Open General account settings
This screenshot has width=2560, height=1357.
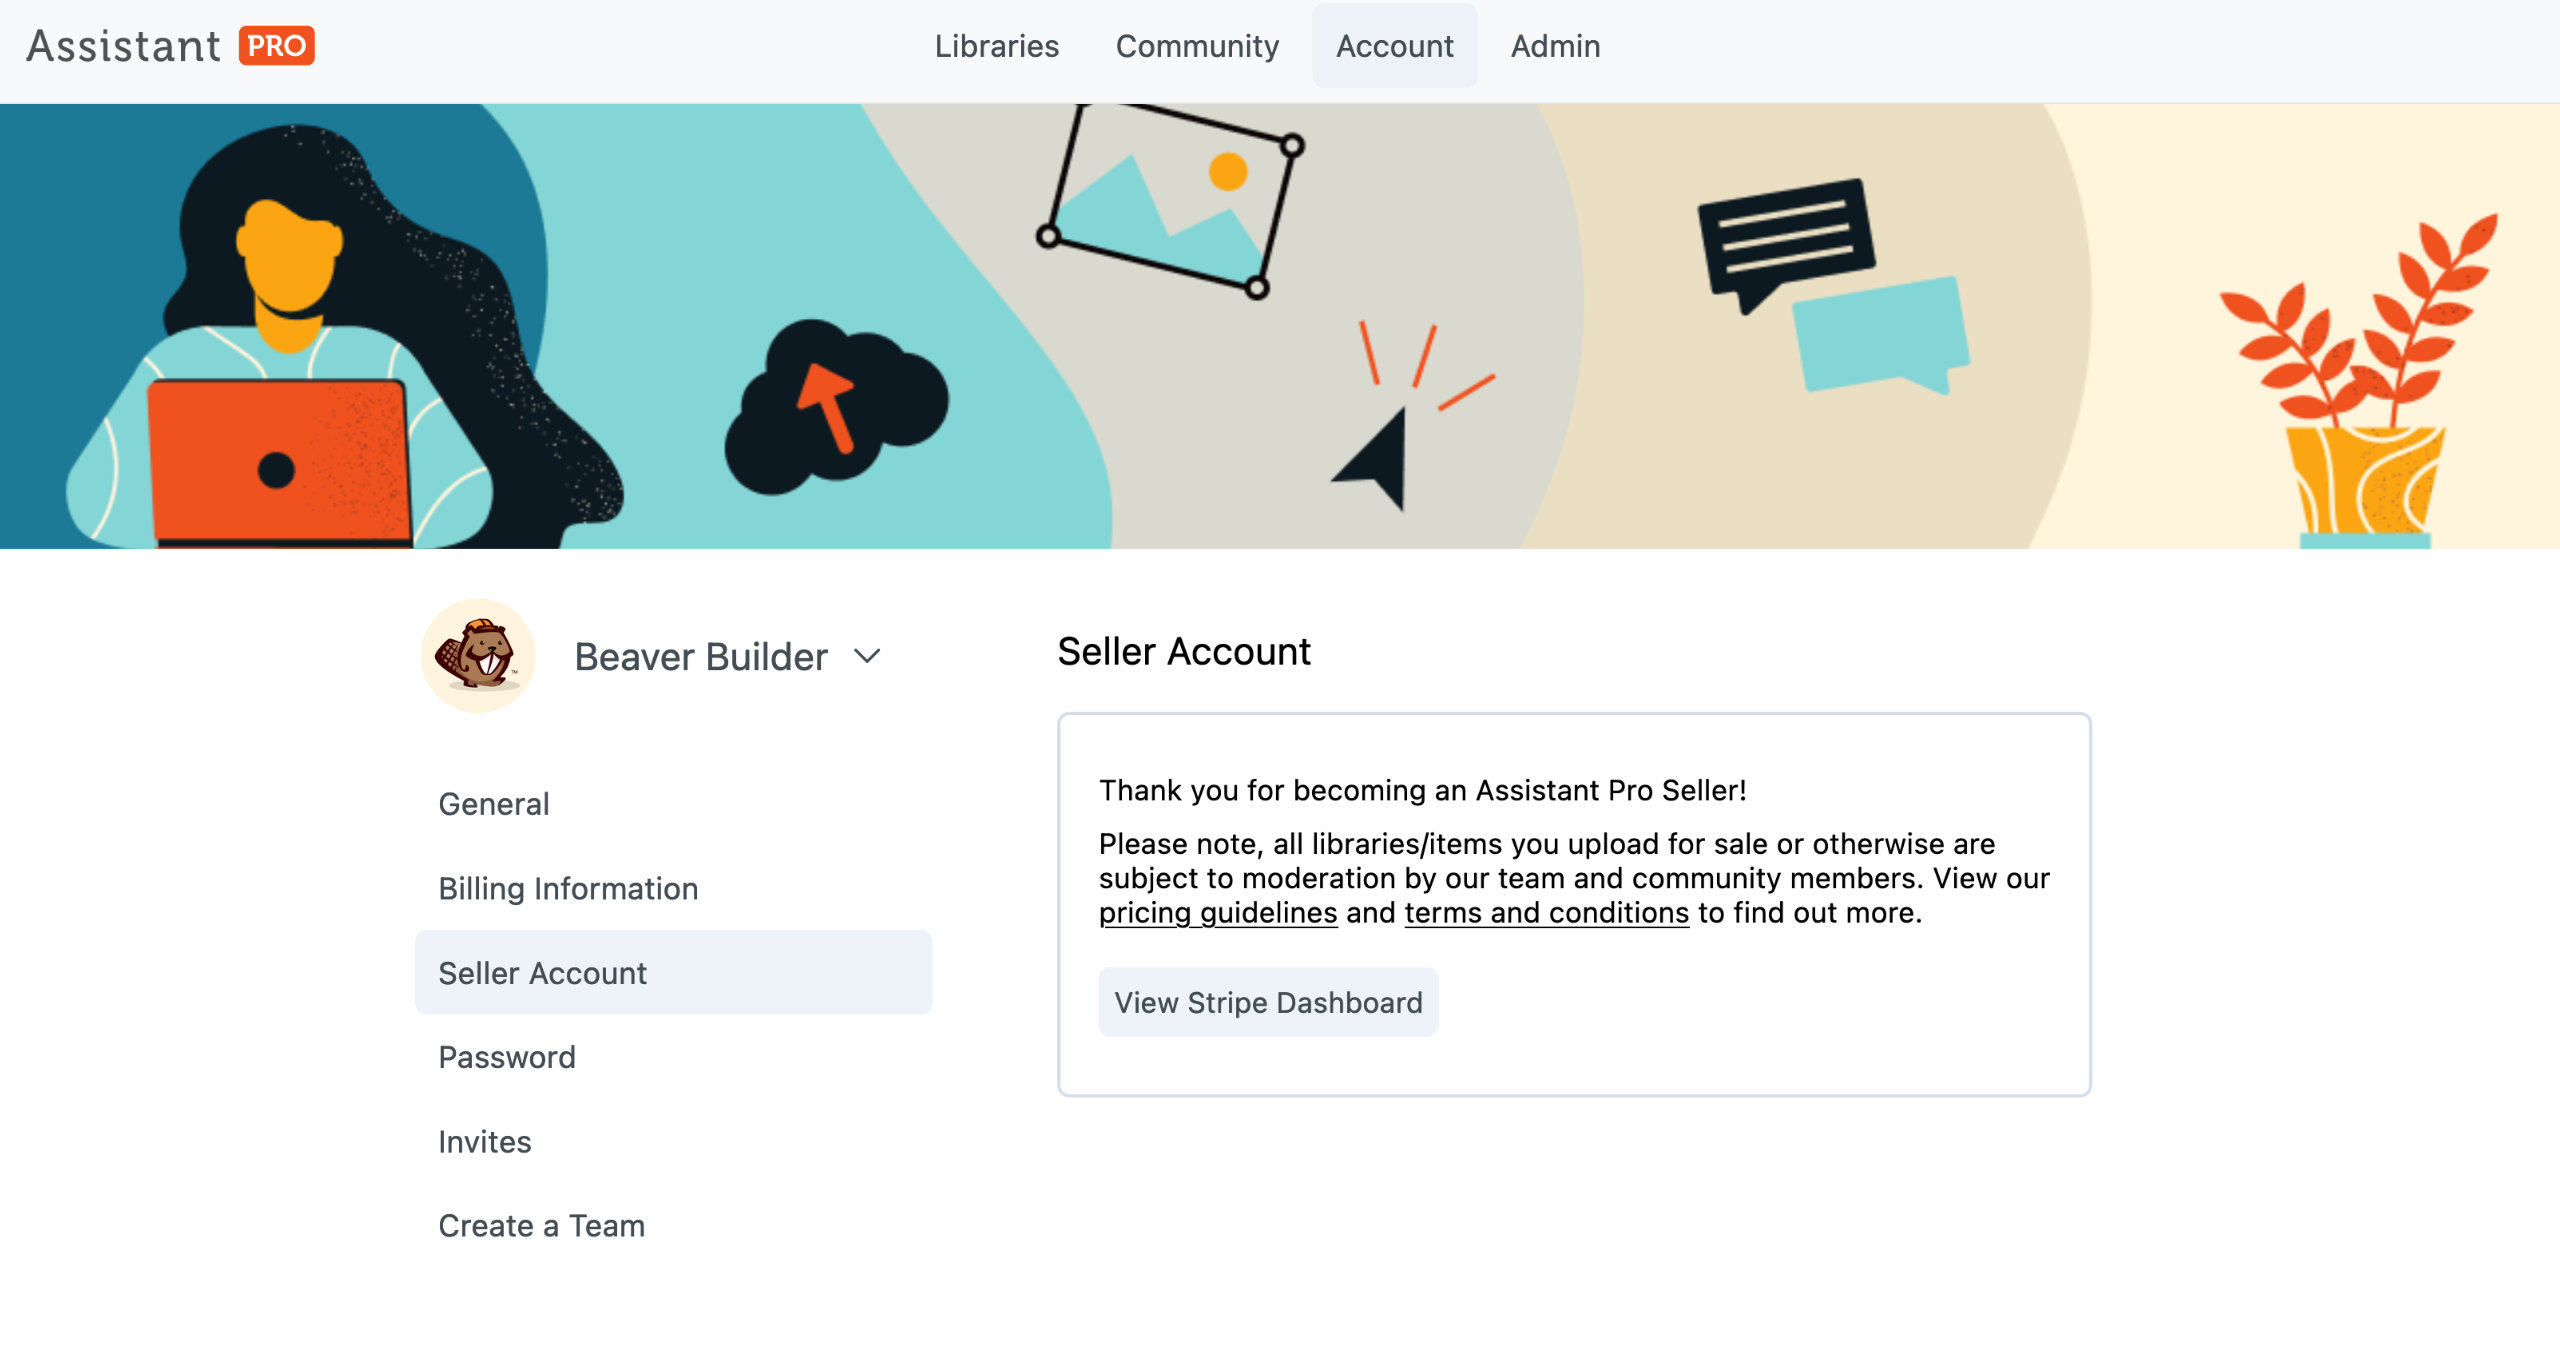pos(494,804)
